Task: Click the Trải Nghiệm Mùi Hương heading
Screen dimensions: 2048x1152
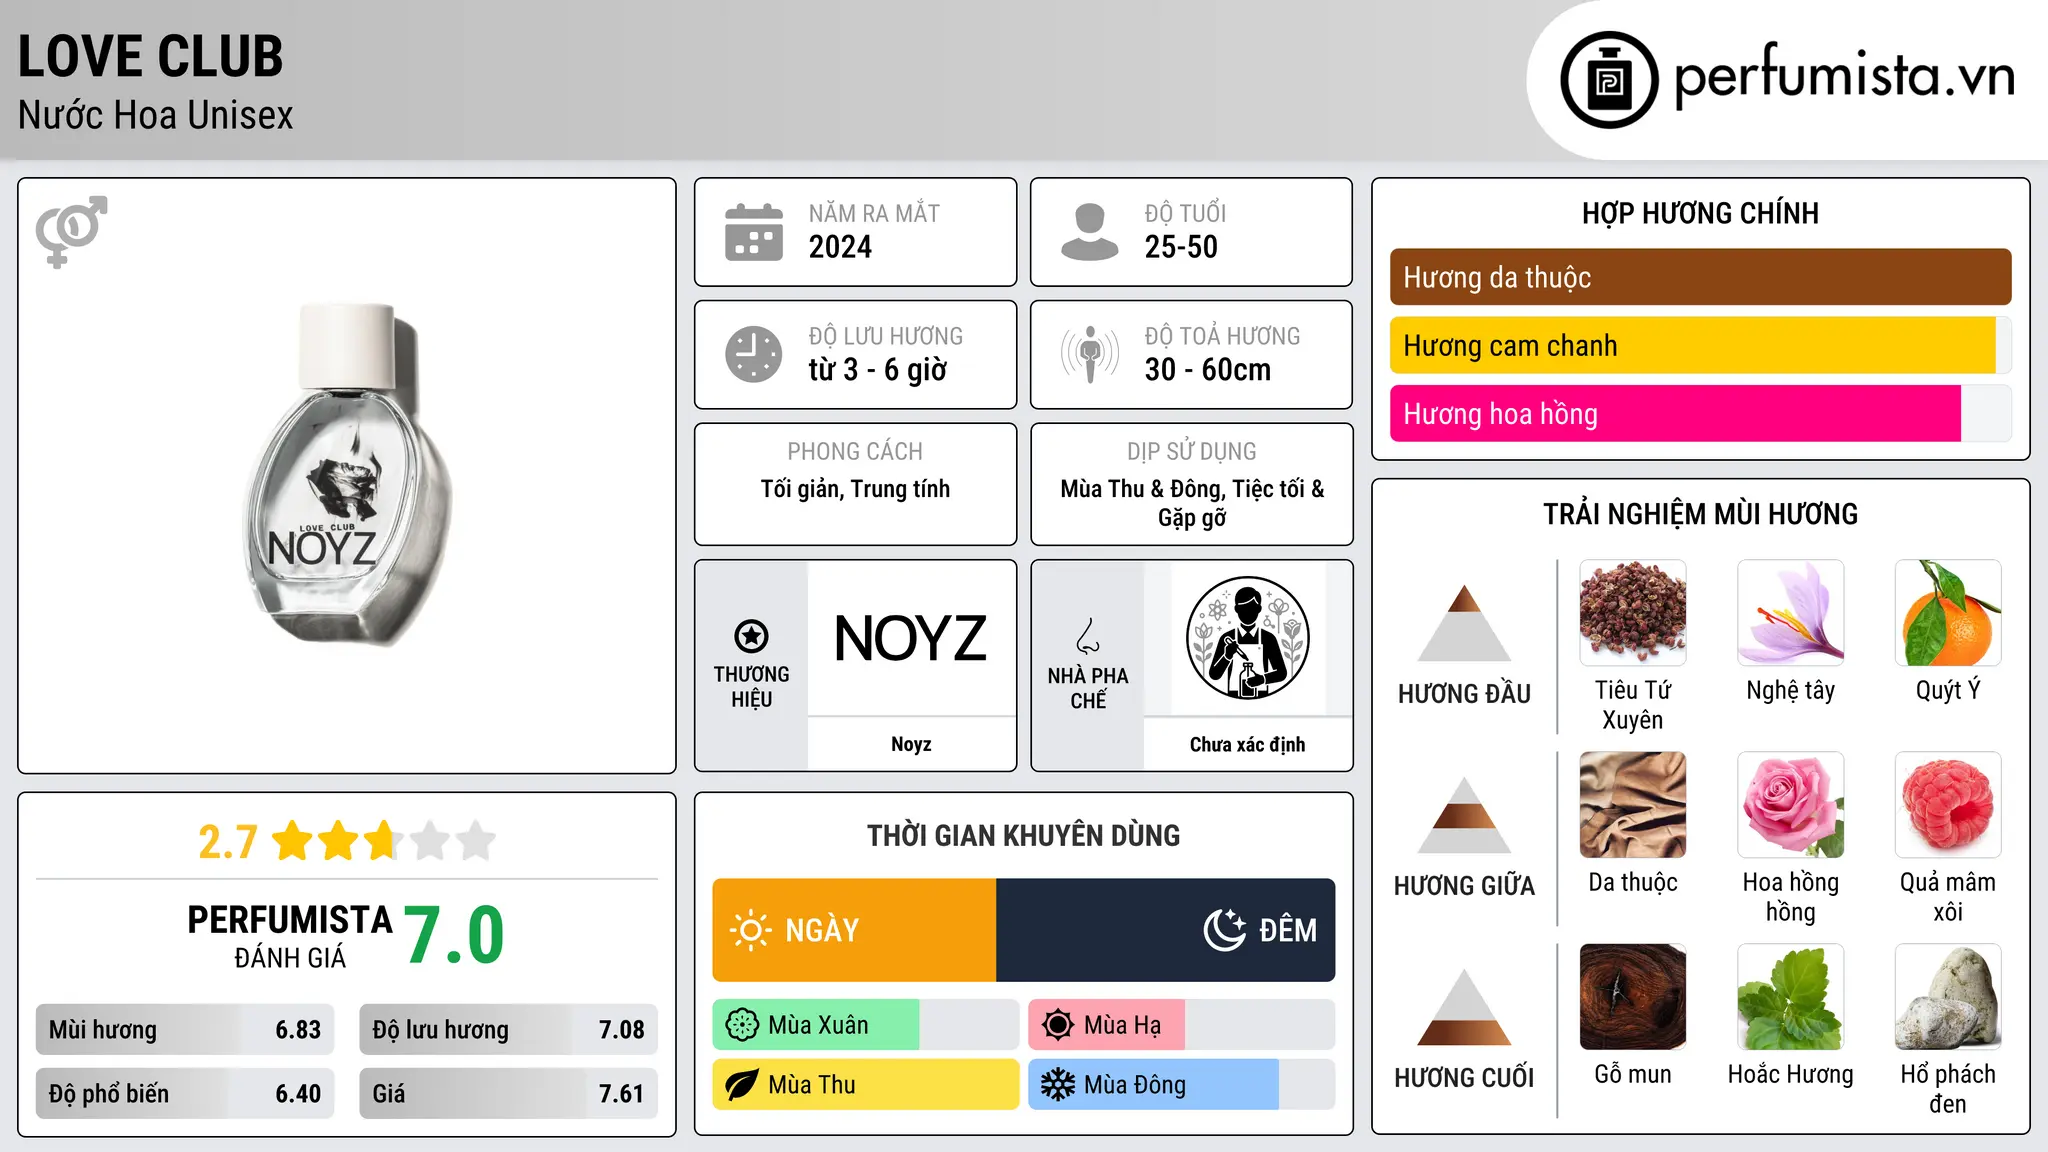Action: click(x=1700, y=514)
